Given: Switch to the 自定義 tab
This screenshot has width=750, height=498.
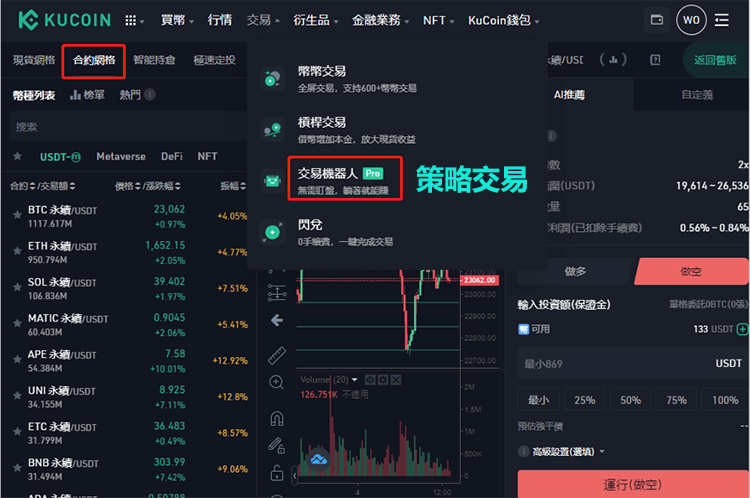Looking at the screenshot, I should pyautogui.click(x=697, y=95).
